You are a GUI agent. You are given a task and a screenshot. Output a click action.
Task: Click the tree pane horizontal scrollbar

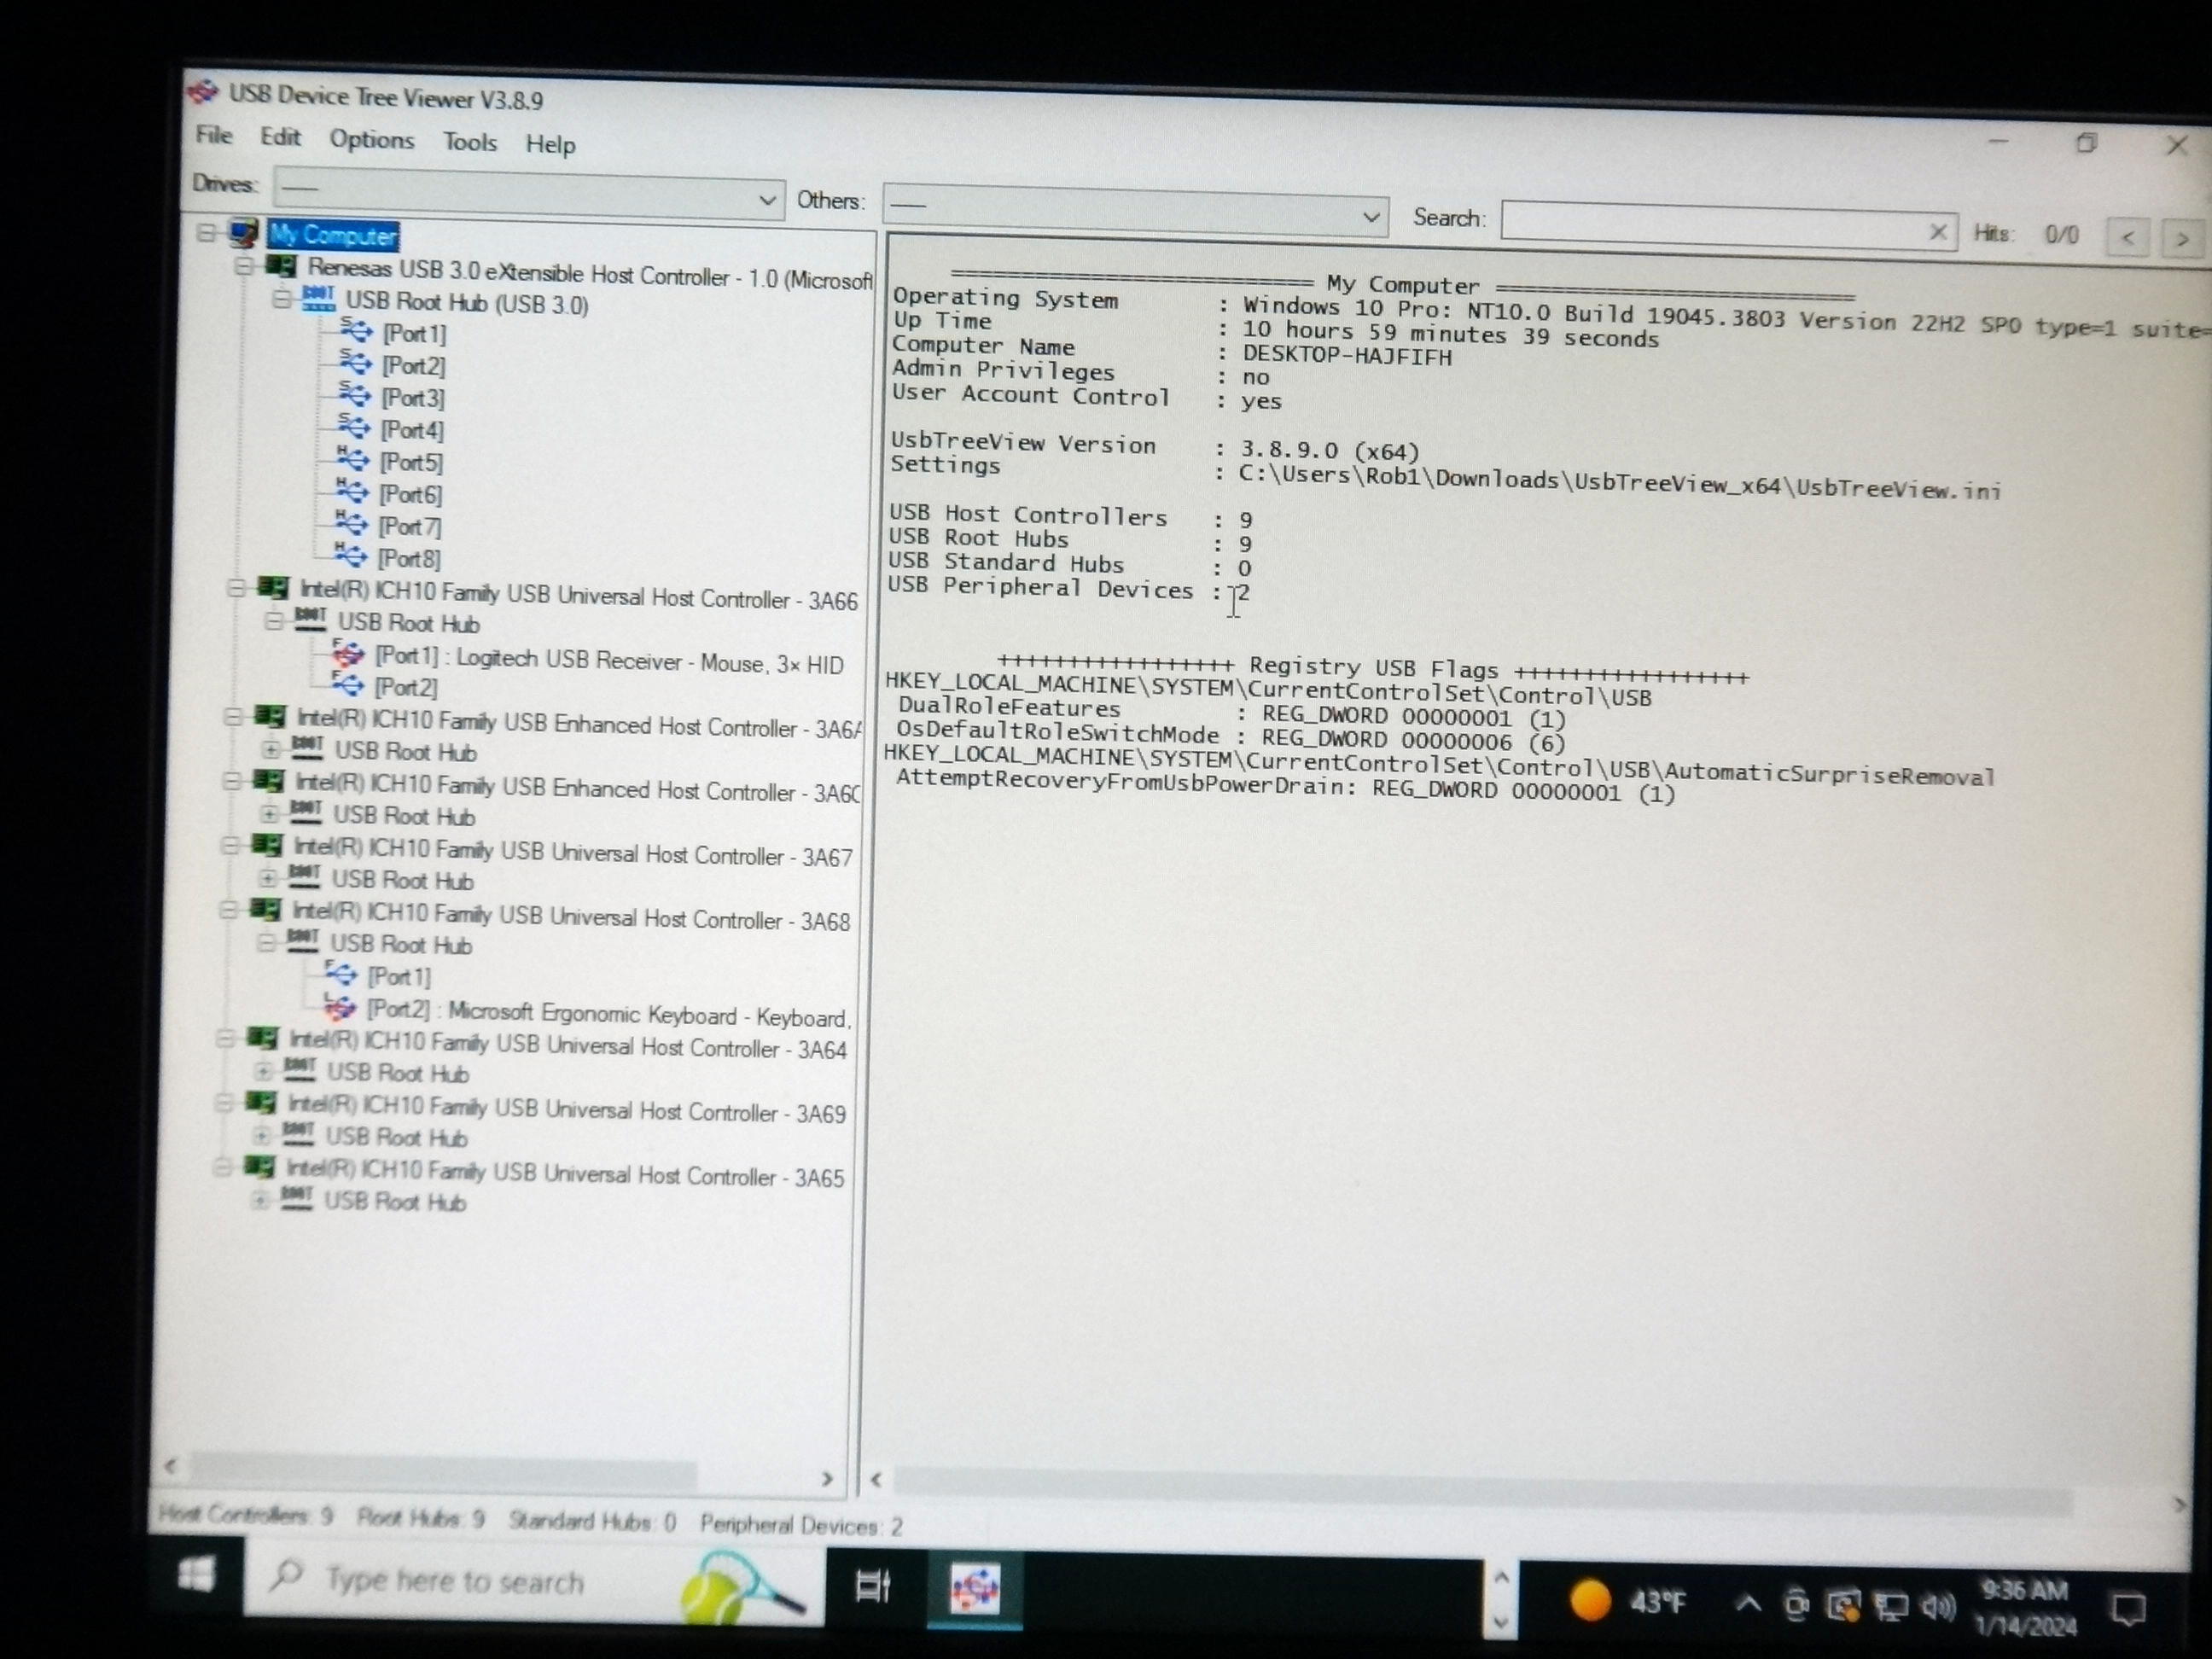point(443,1472)
